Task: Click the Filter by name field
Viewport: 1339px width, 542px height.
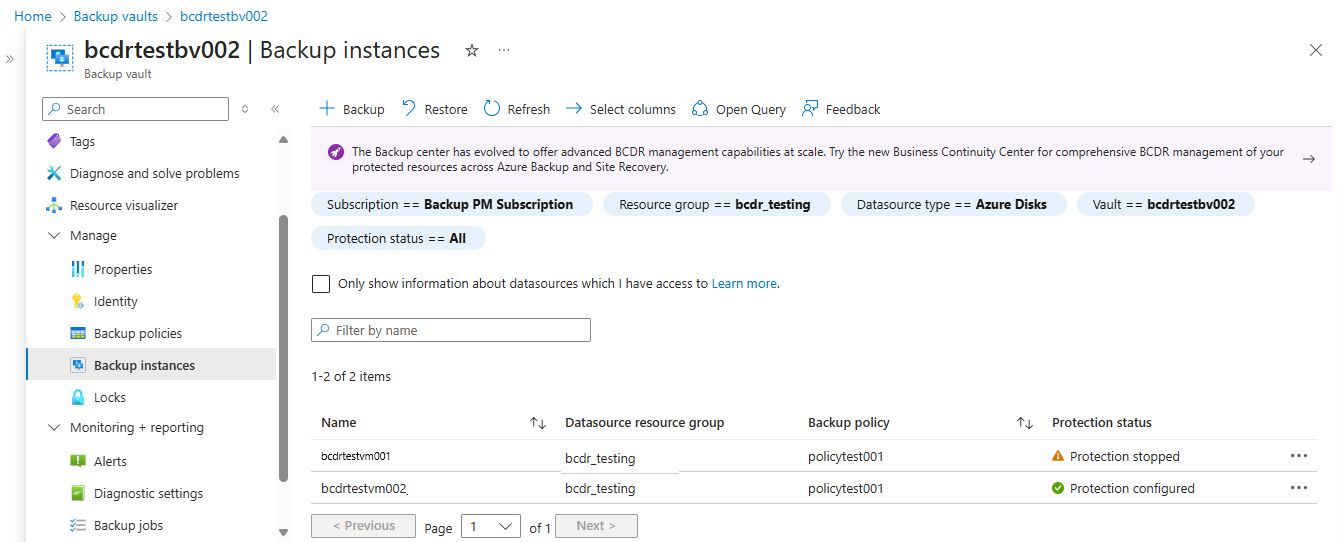Action: 451,330
